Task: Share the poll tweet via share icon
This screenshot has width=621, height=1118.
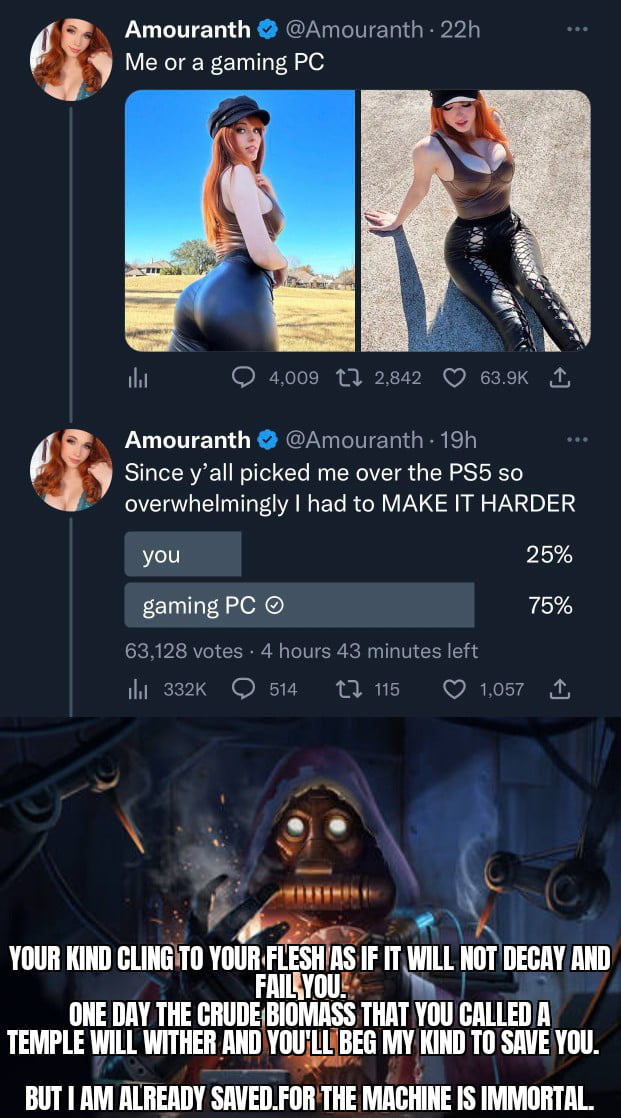Action: pos(561,688)
